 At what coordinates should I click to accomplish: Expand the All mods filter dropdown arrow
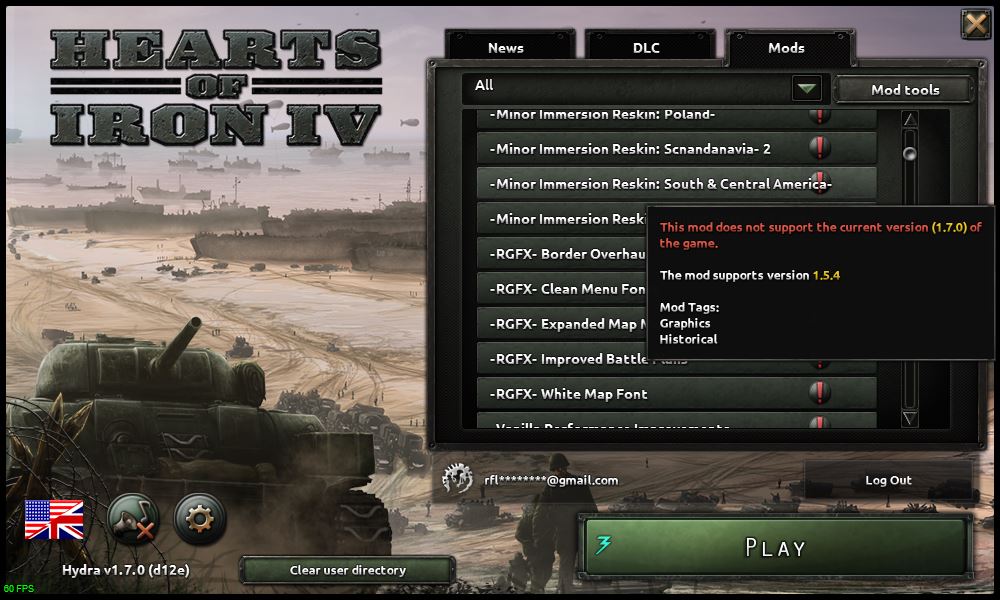click(807, 88)
